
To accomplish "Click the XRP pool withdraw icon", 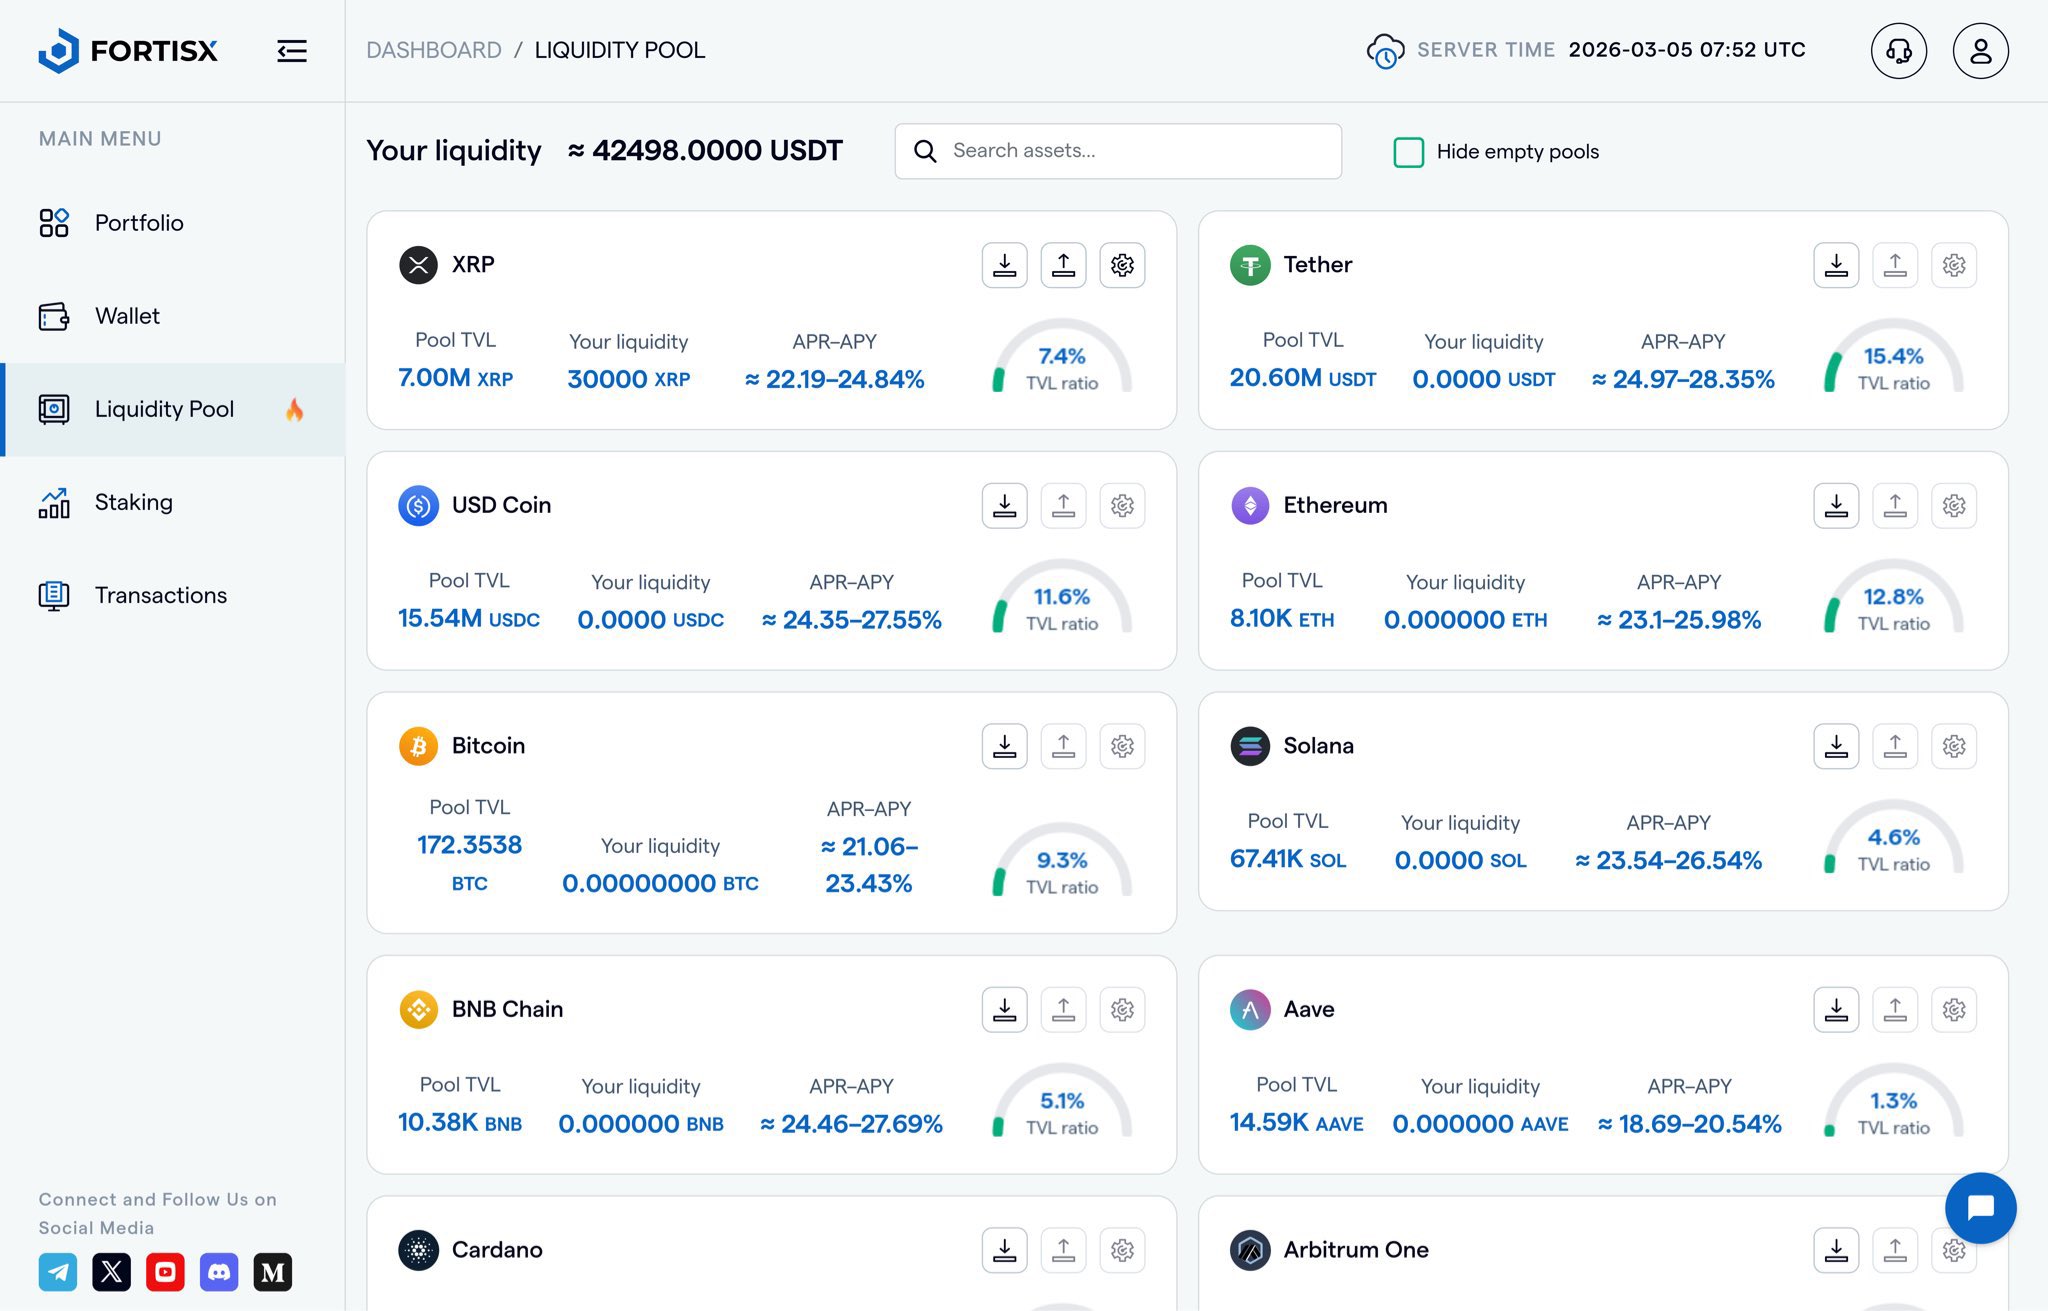I will 1063,265.
